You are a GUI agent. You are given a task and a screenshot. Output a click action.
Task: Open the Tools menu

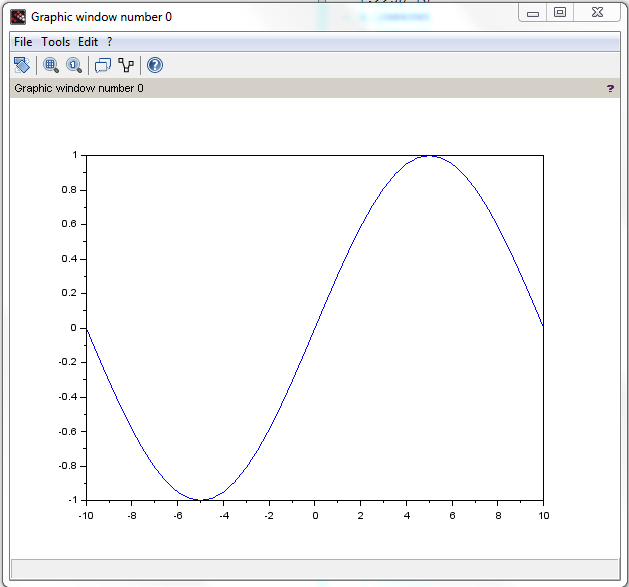pos(55,42)
